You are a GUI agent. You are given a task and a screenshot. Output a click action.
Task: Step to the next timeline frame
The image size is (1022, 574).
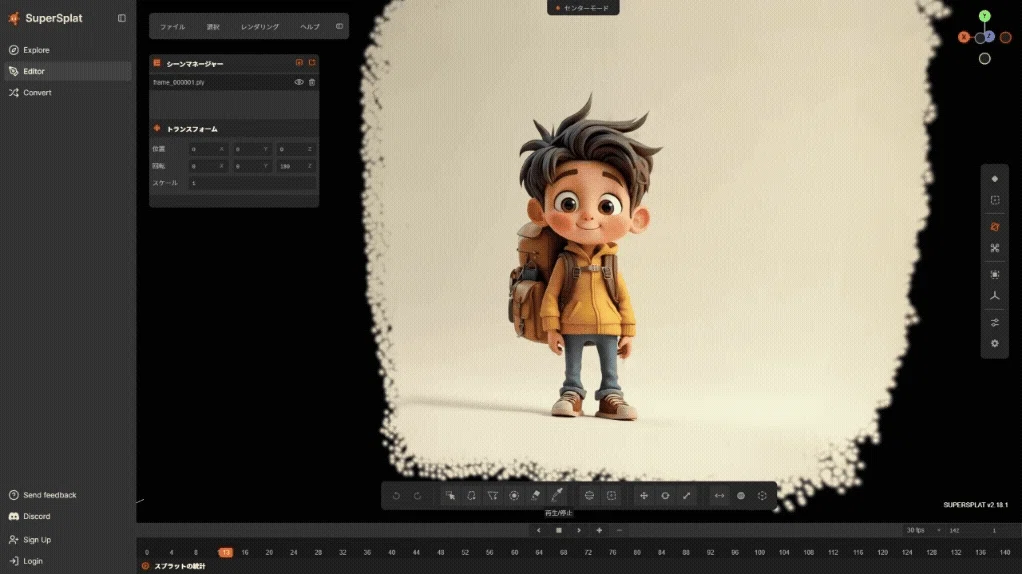tap(579, 530)
